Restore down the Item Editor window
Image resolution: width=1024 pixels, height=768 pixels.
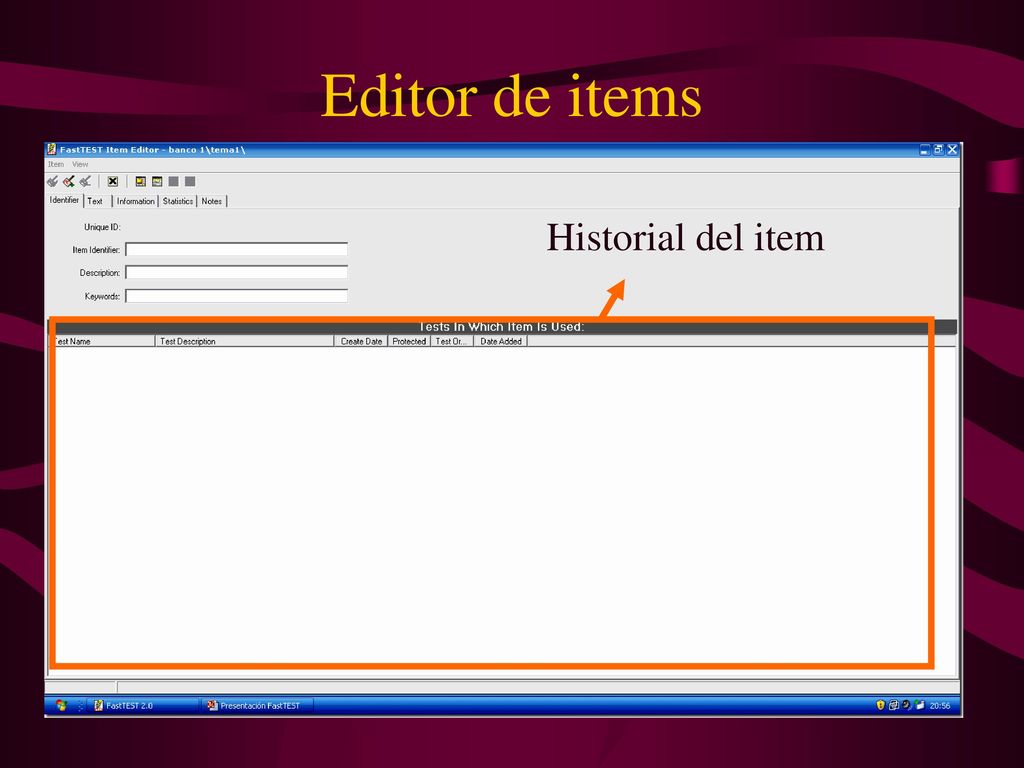(x=938, y=150)
